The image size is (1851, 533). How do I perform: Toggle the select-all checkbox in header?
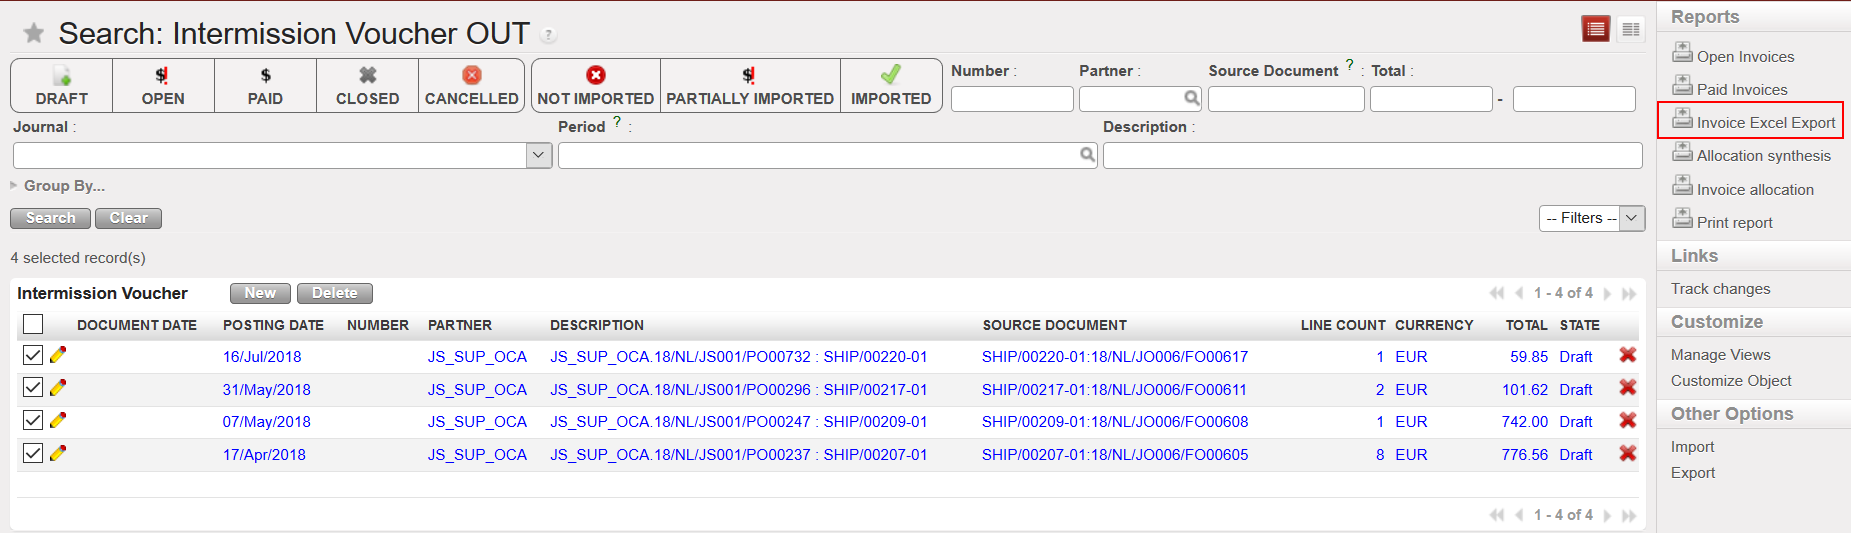pyautogui.click(x=33, y=324)
